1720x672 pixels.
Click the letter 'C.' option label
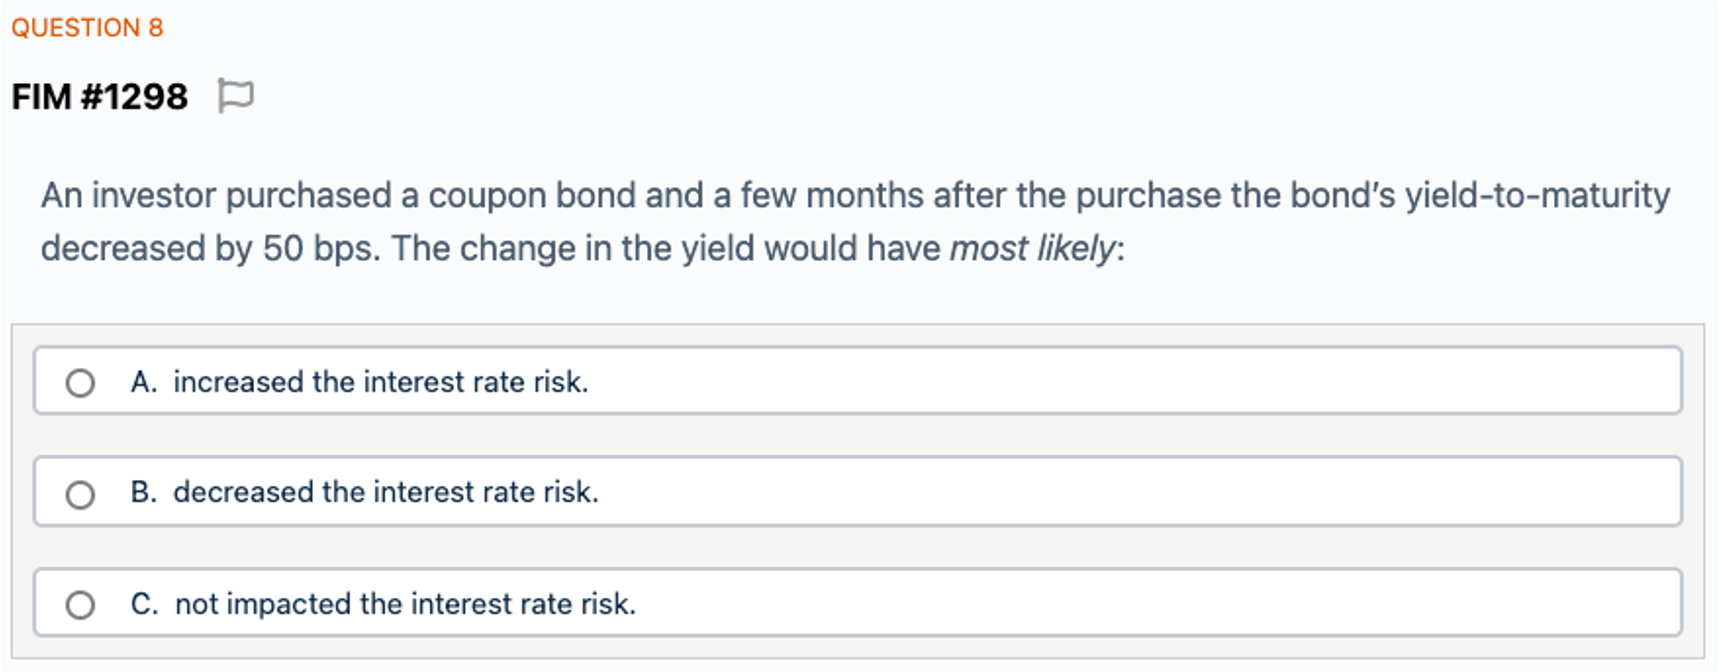pos(144,604)
